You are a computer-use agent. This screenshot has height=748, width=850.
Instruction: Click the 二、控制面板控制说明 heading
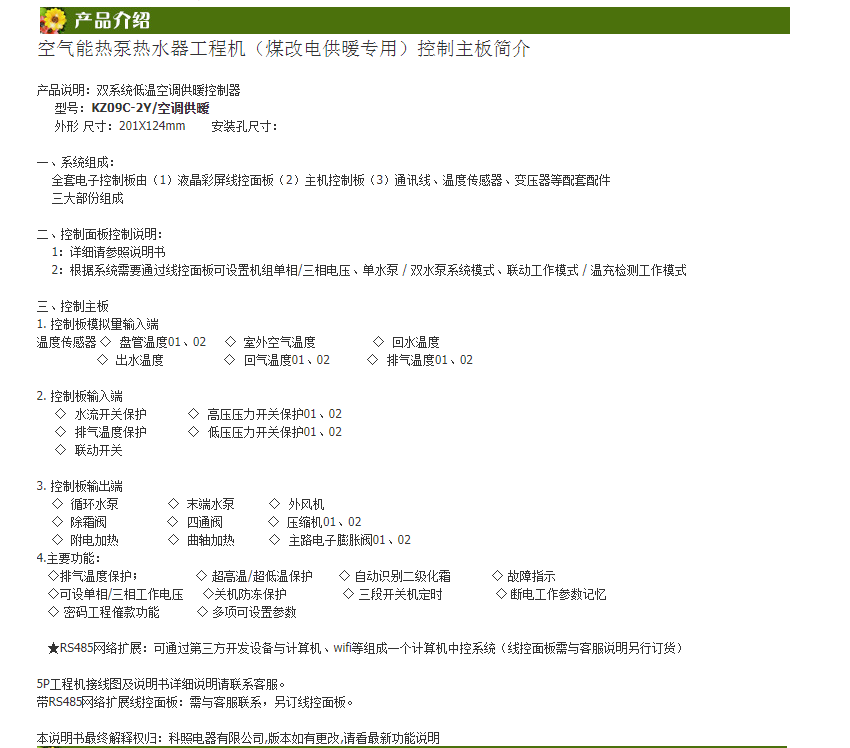[x=100, y=234]
